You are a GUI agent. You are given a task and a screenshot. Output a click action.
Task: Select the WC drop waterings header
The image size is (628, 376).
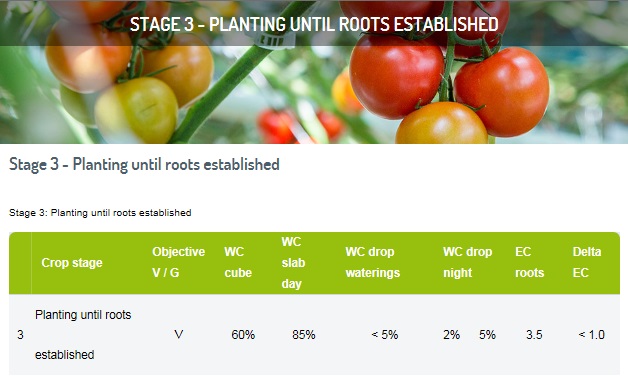372,262
